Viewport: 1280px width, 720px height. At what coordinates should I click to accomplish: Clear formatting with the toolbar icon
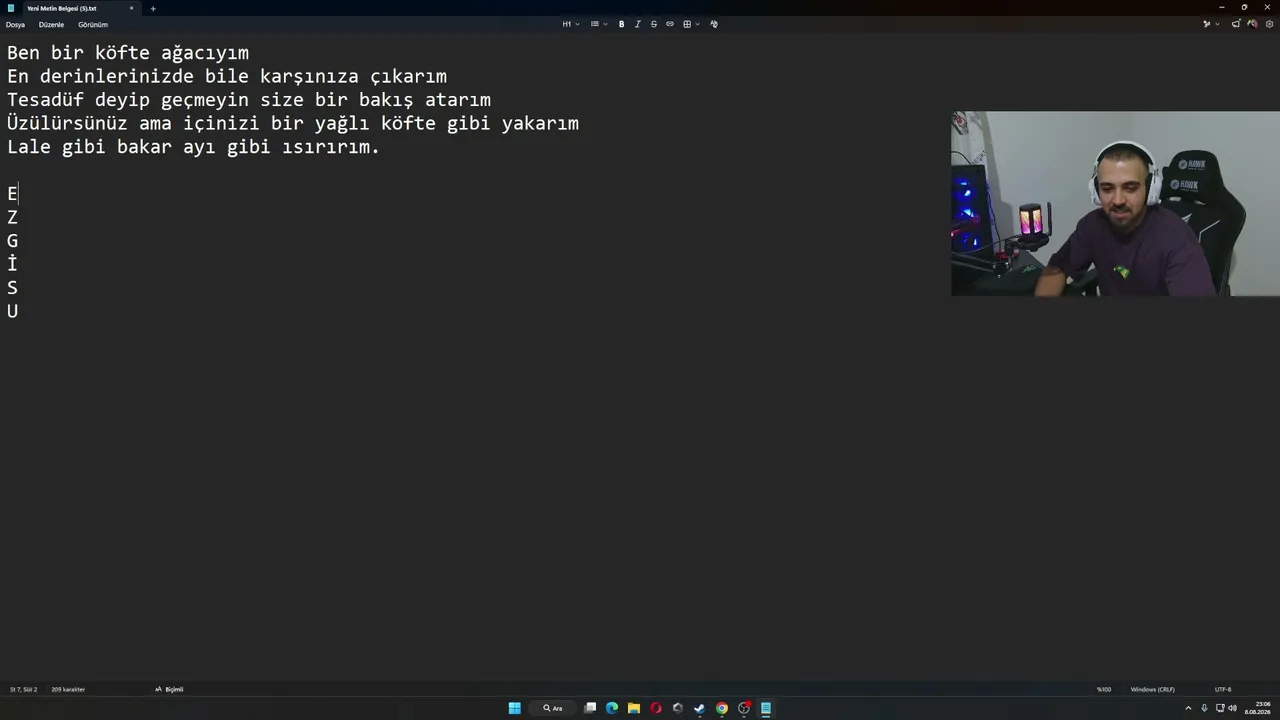point(713,24)
